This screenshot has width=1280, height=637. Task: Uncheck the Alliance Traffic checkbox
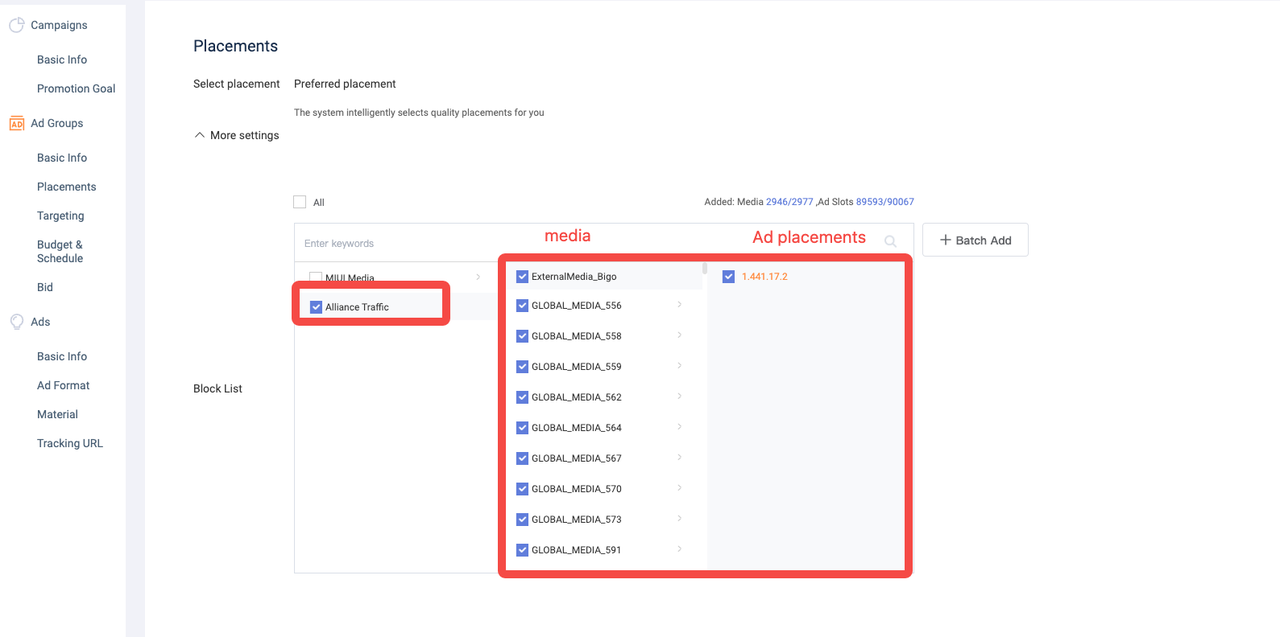(x=316, y=307)
